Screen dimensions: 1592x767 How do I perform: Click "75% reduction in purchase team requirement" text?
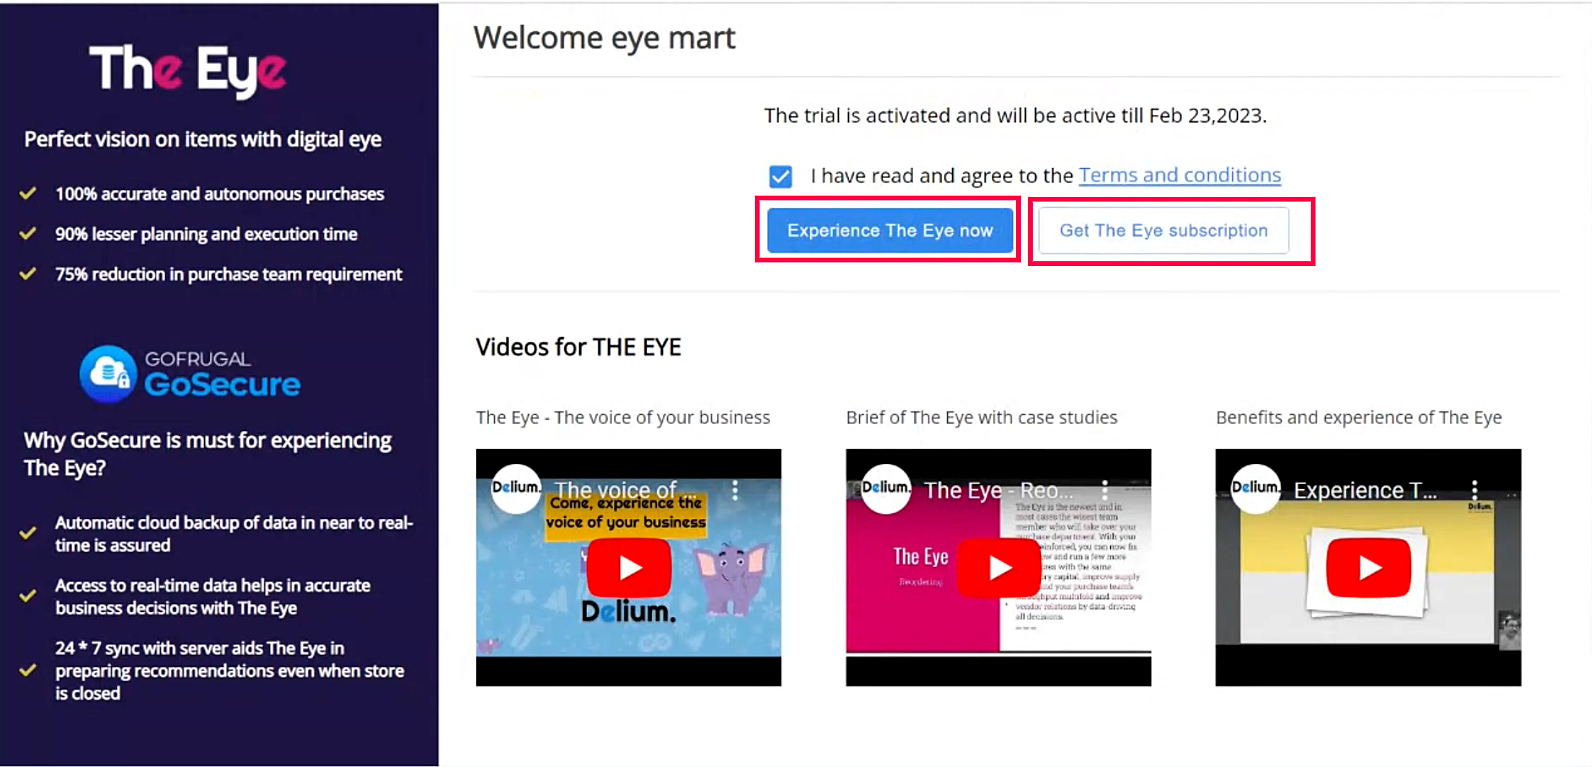click(x=228, y=274)
